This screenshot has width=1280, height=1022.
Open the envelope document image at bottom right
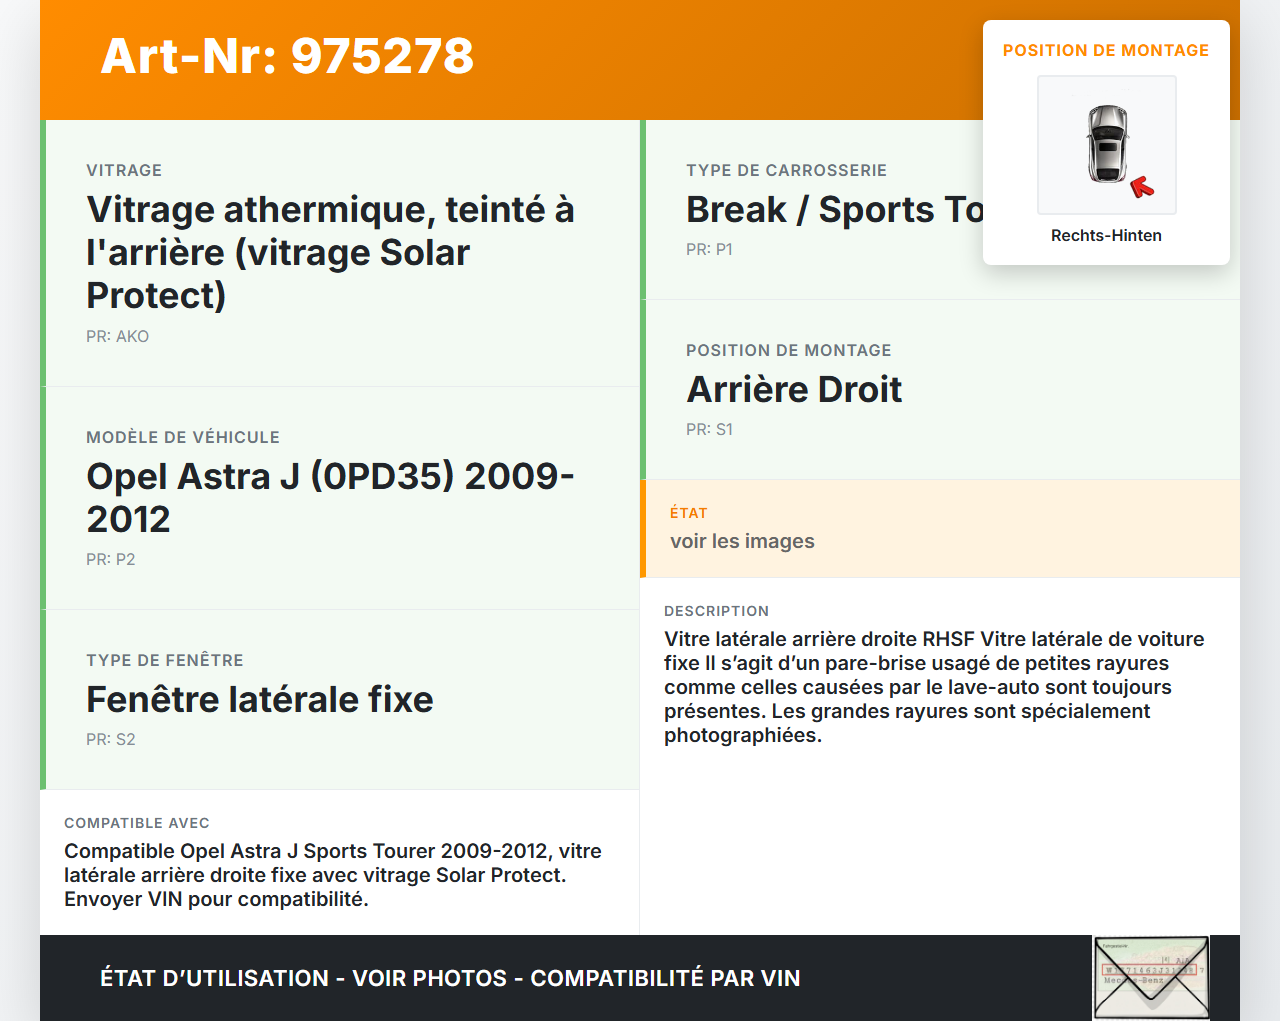(x=1150, y=977)
